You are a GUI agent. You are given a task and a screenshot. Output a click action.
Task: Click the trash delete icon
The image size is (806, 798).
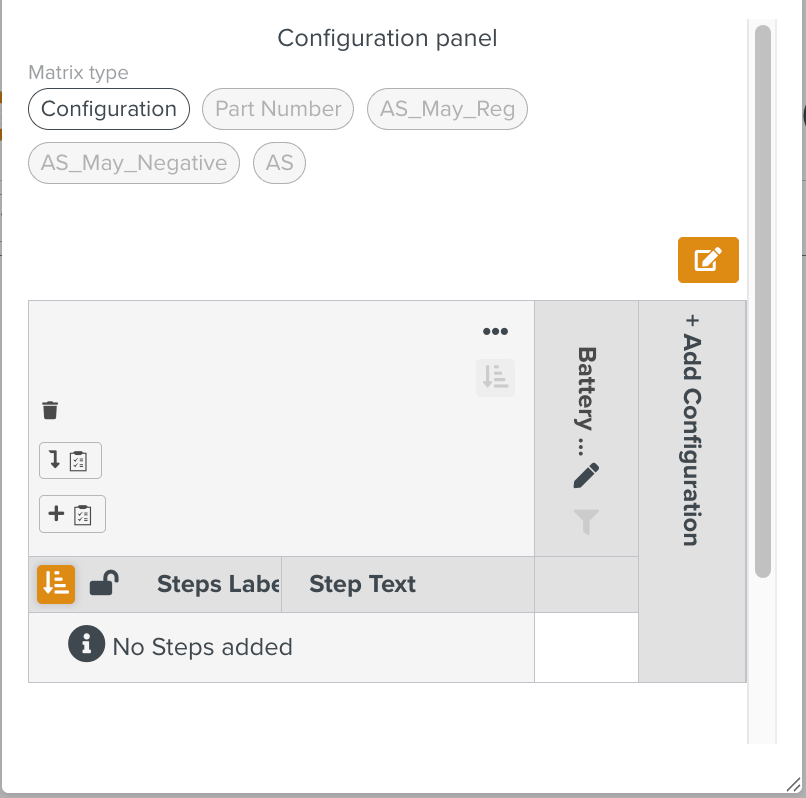click(x=51, y=410)
